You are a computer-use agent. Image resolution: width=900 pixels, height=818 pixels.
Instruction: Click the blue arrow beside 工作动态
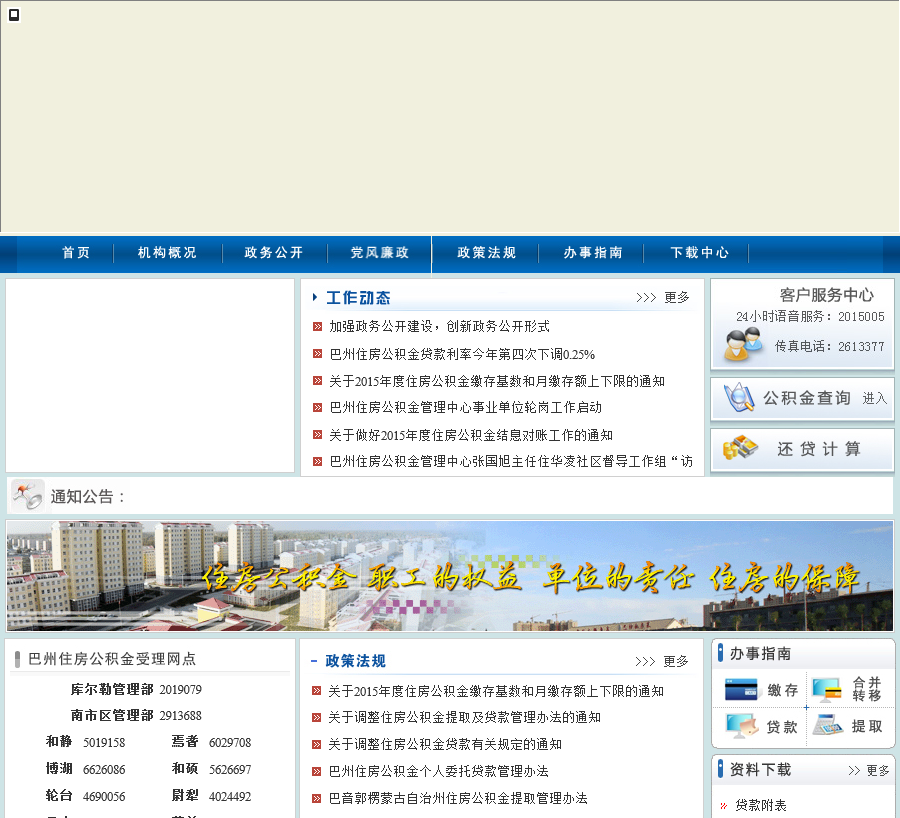(x=315, y=297)
